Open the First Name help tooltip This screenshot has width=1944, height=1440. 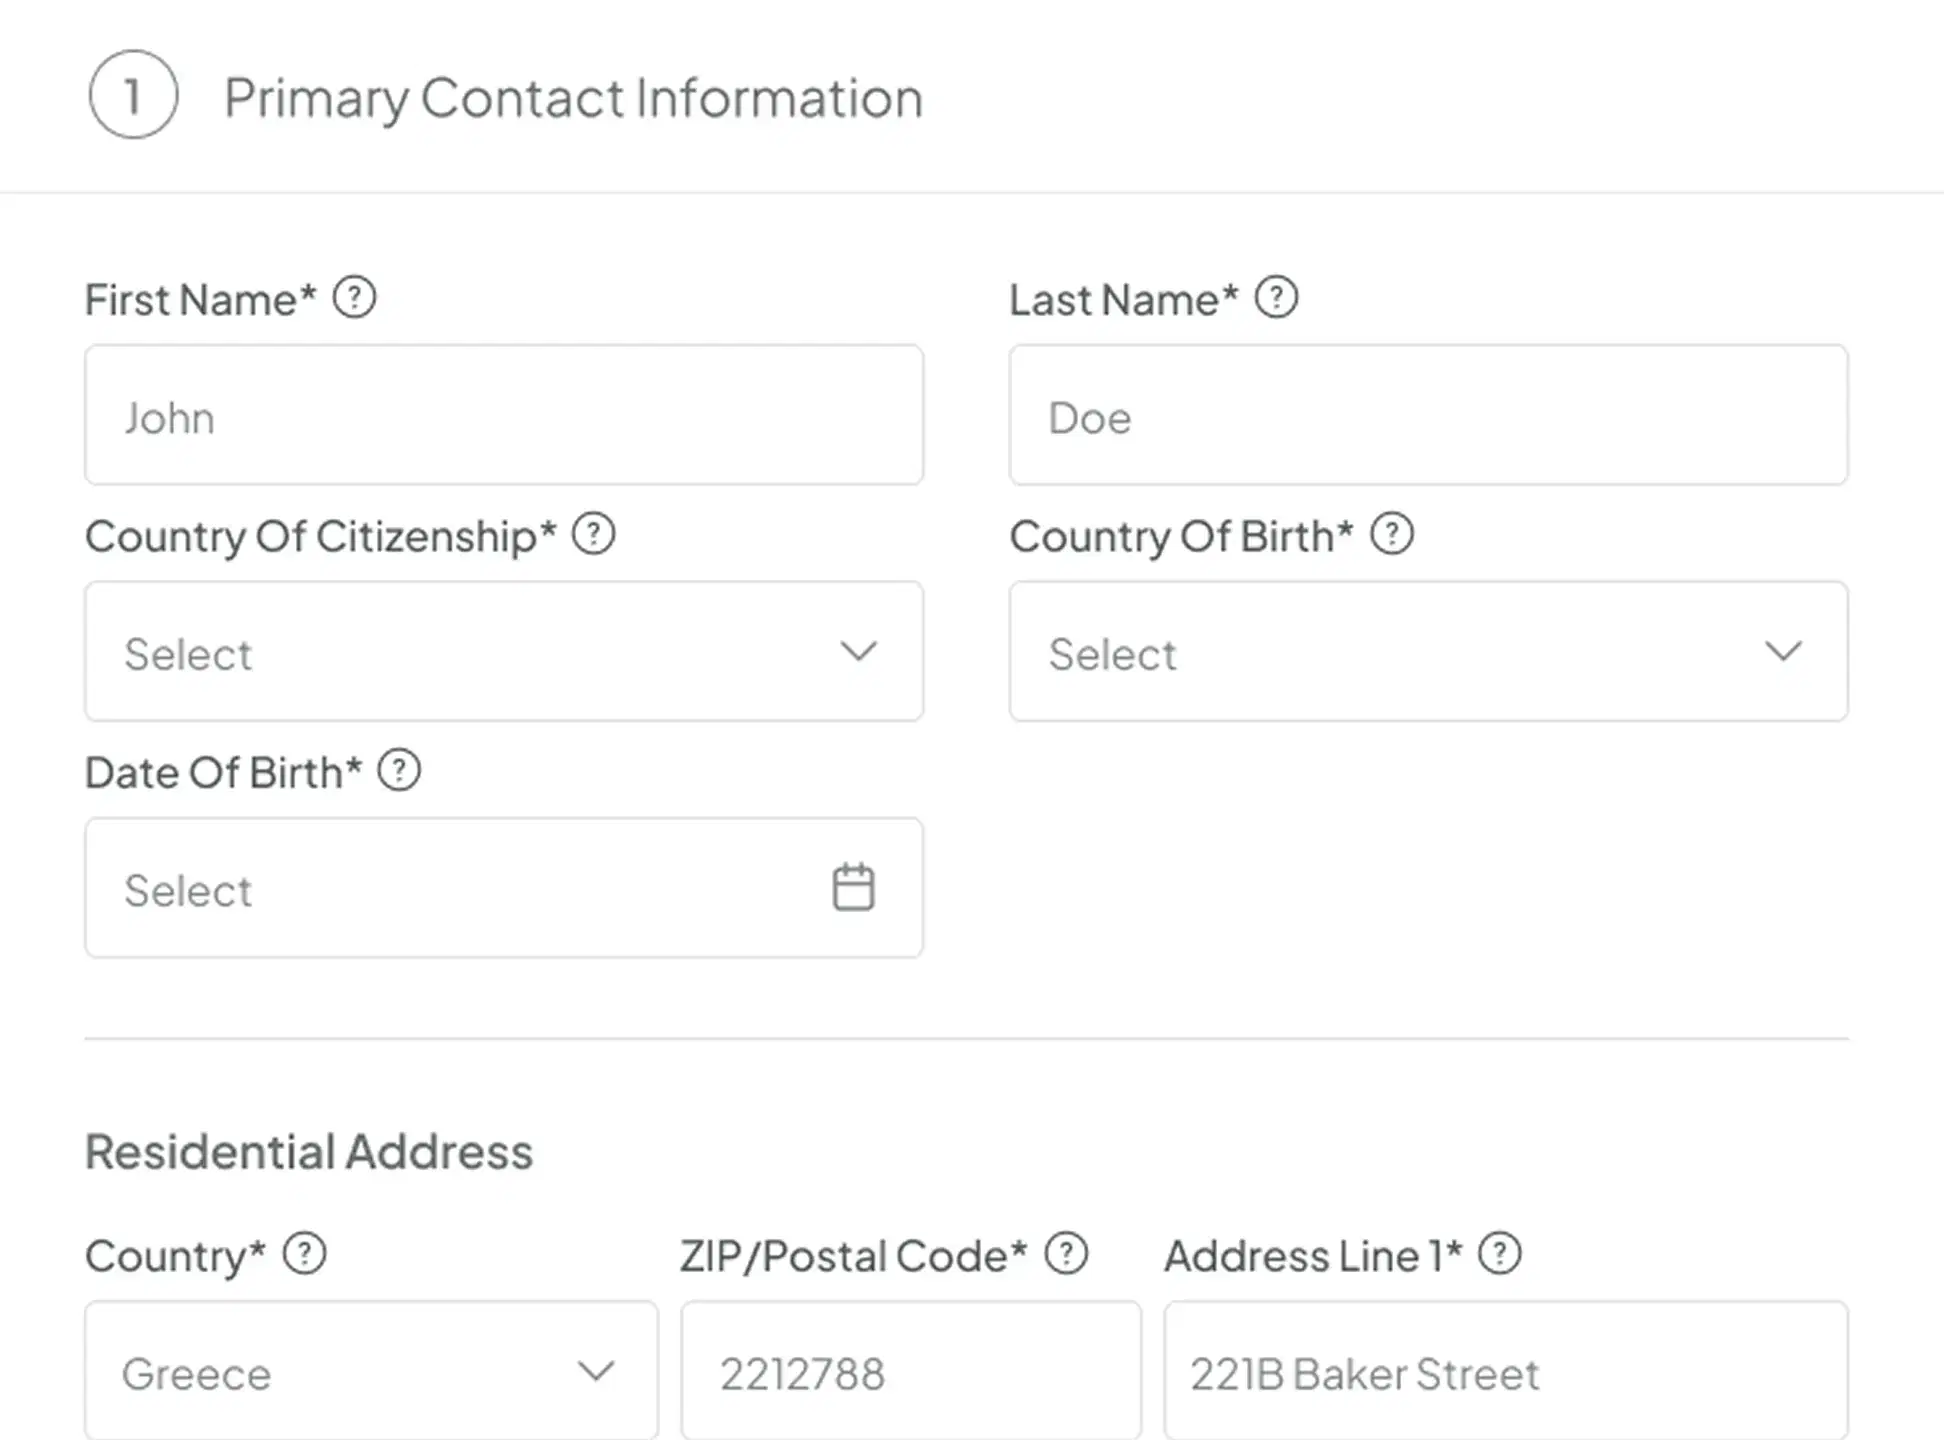354,297
